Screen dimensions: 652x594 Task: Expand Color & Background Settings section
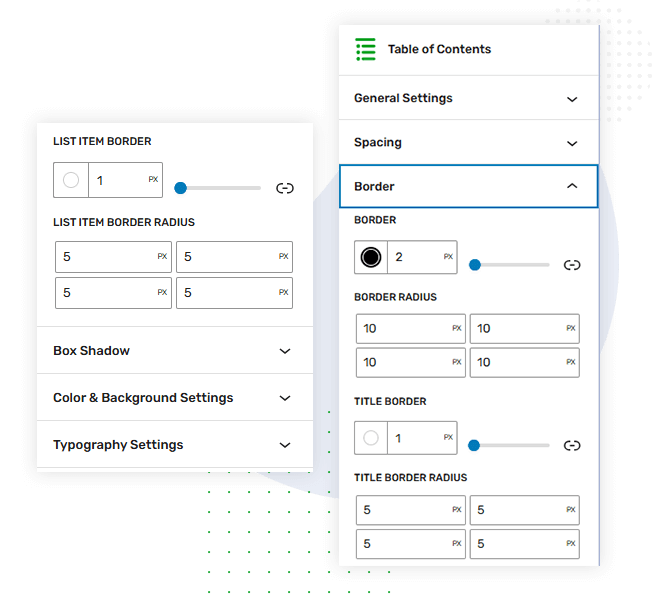174,398
